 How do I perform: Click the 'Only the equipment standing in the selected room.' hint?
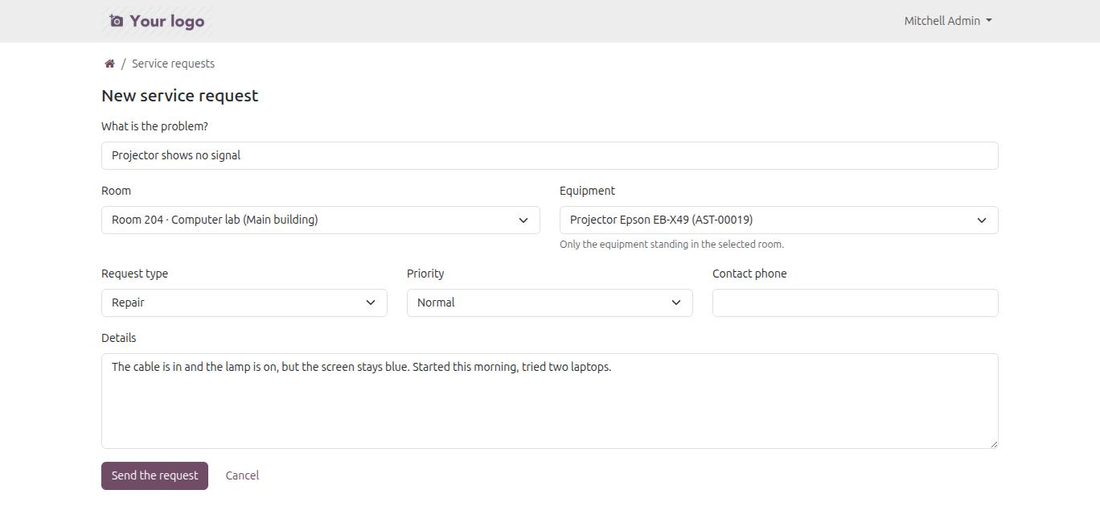[x=671, y=245]
